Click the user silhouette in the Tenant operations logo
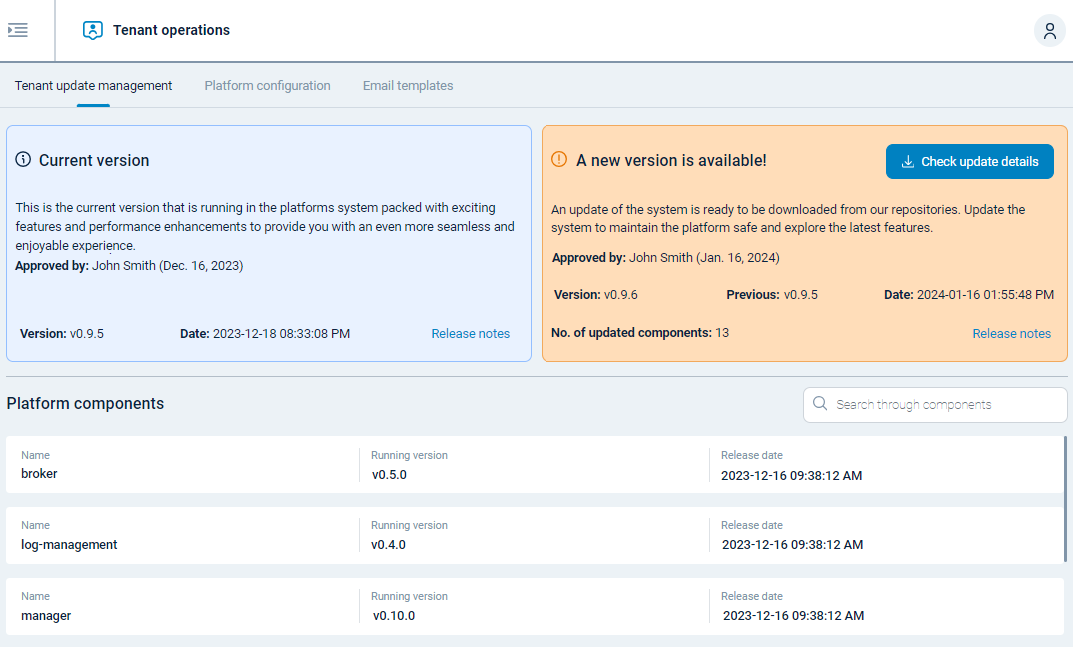 93,30
